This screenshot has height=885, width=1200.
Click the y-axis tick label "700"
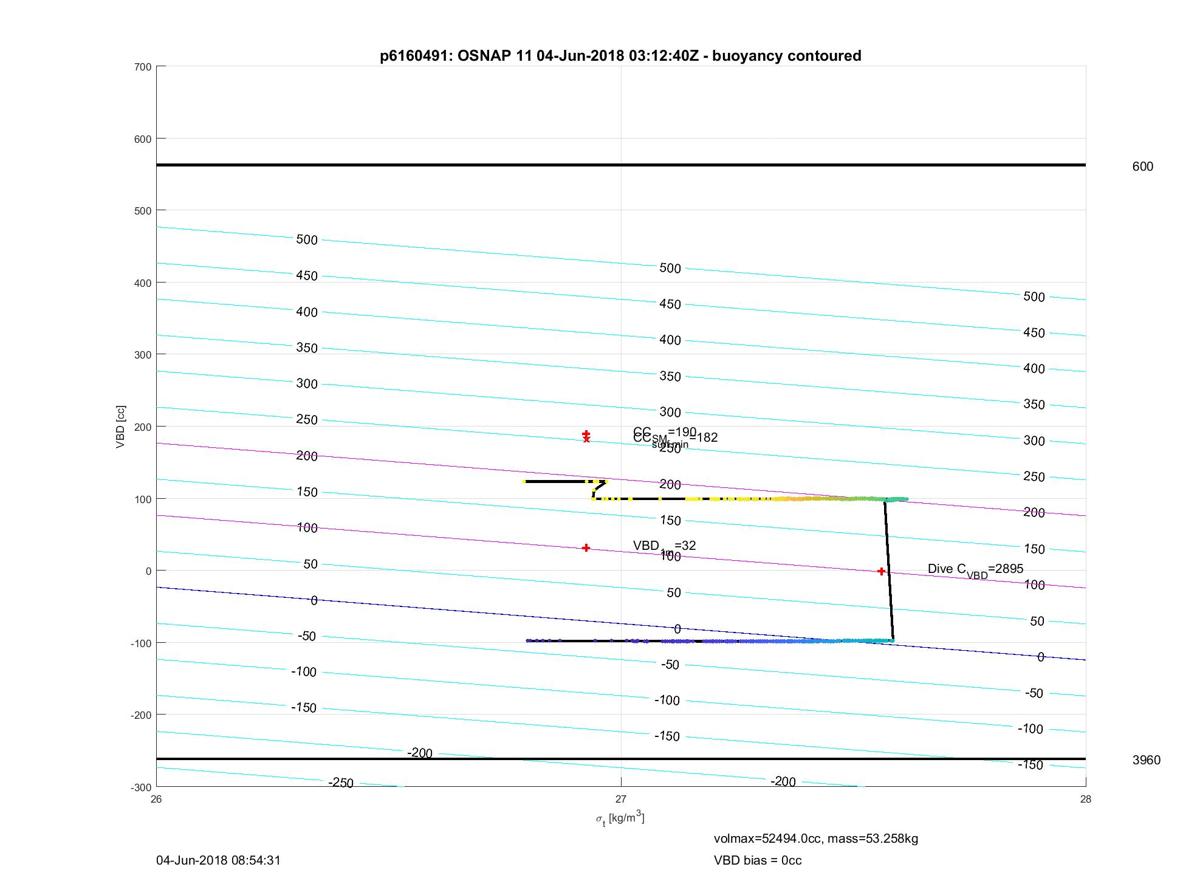tap(142, 67)
